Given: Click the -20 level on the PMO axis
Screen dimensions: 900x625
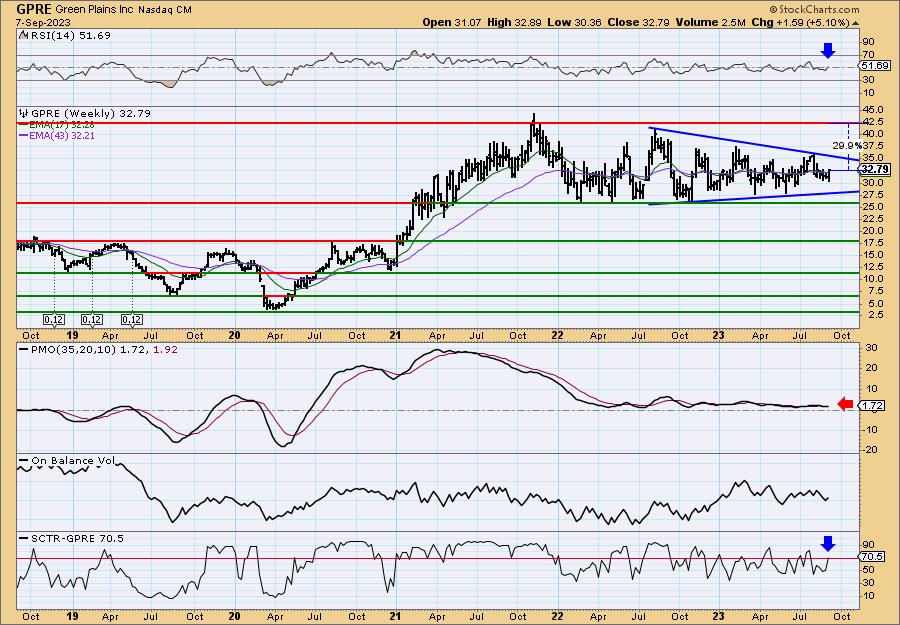Looking at the screenshot, I should tap(868, 450).
